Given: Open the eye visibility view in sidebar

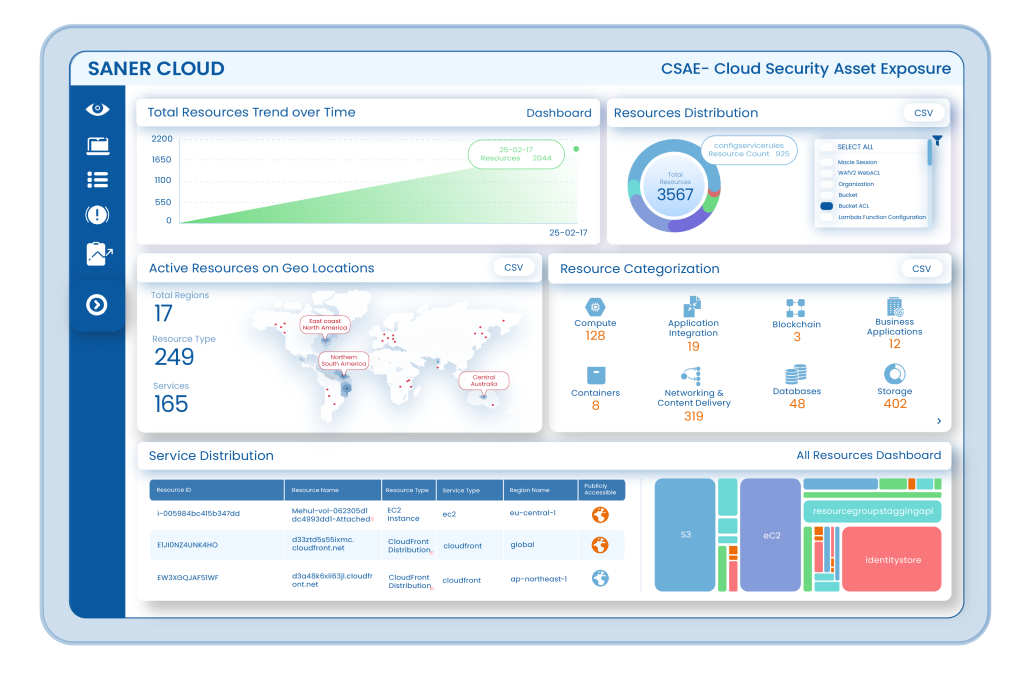Looking at the screenshot, I should [97, 109].
